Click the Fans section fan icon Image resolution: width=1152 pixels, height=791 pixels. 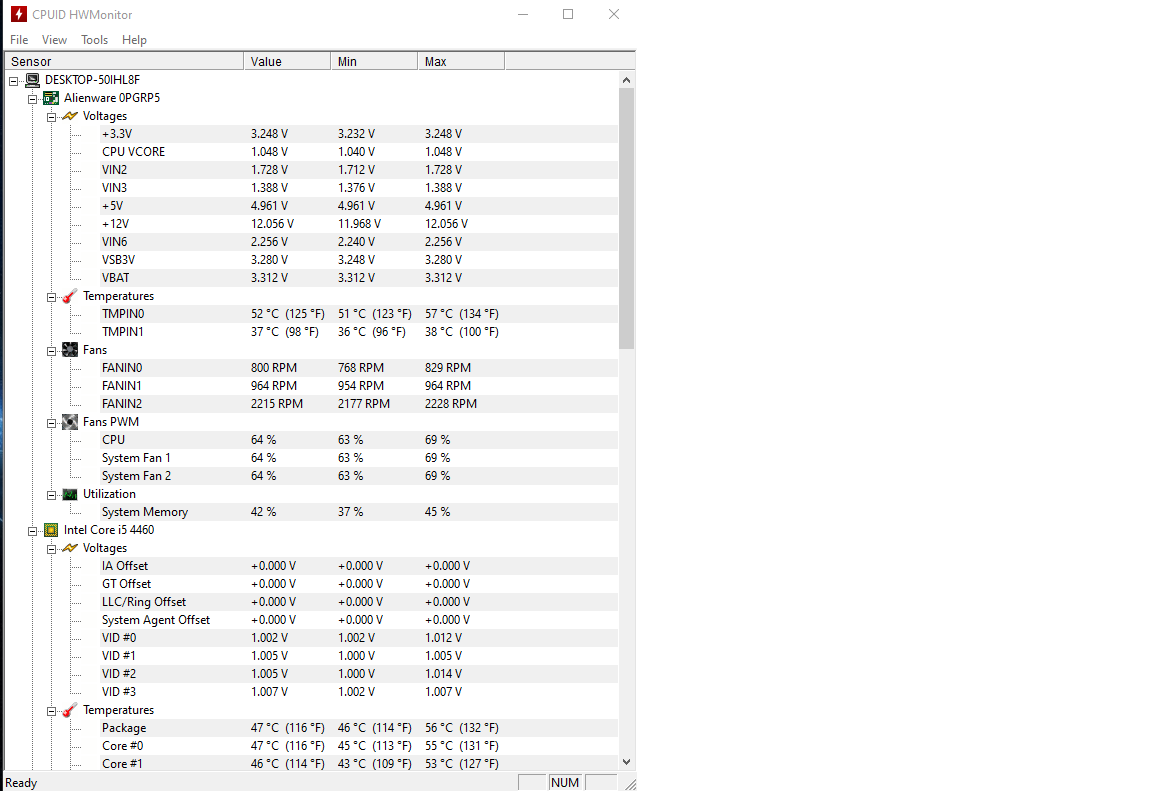point(70,350)
